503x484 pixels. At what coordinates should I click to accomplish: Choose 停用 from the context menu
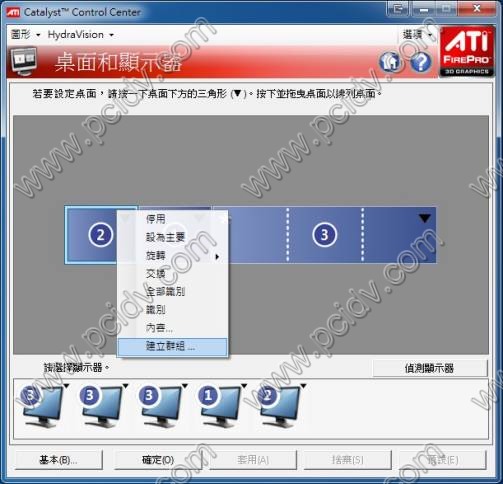[172, 219]
